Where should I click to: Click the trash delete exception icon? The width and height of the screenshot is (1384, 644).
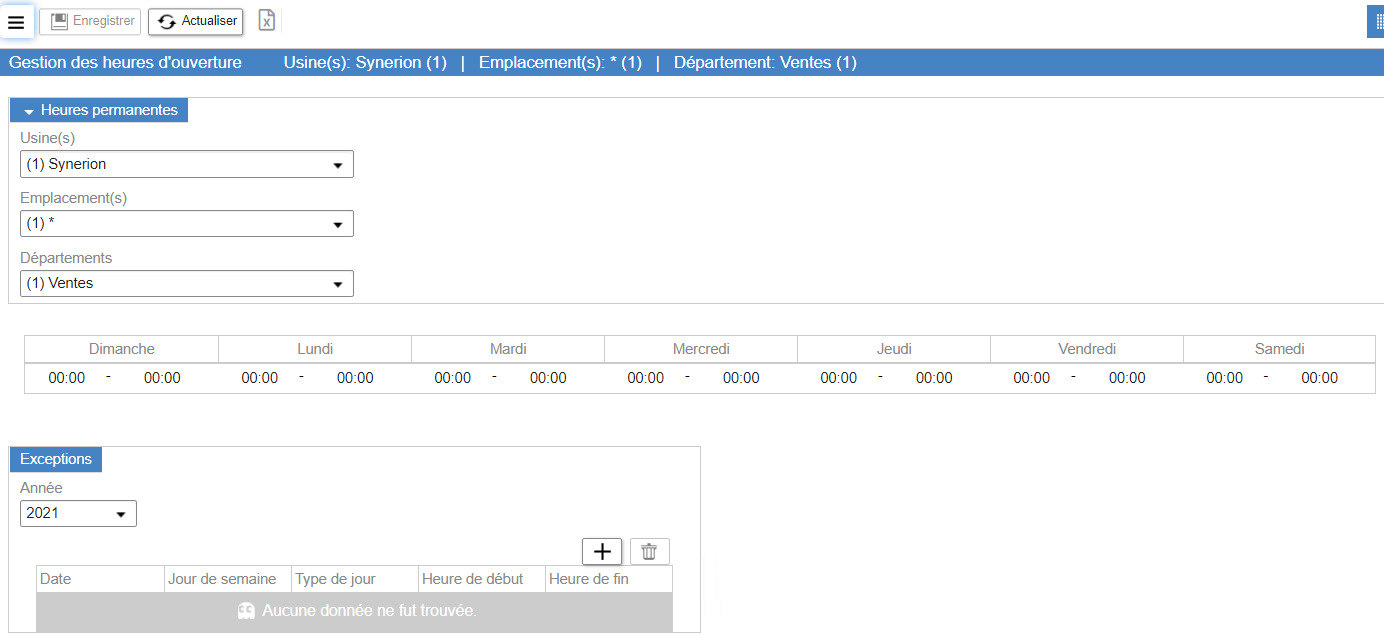tap(649, 551)
